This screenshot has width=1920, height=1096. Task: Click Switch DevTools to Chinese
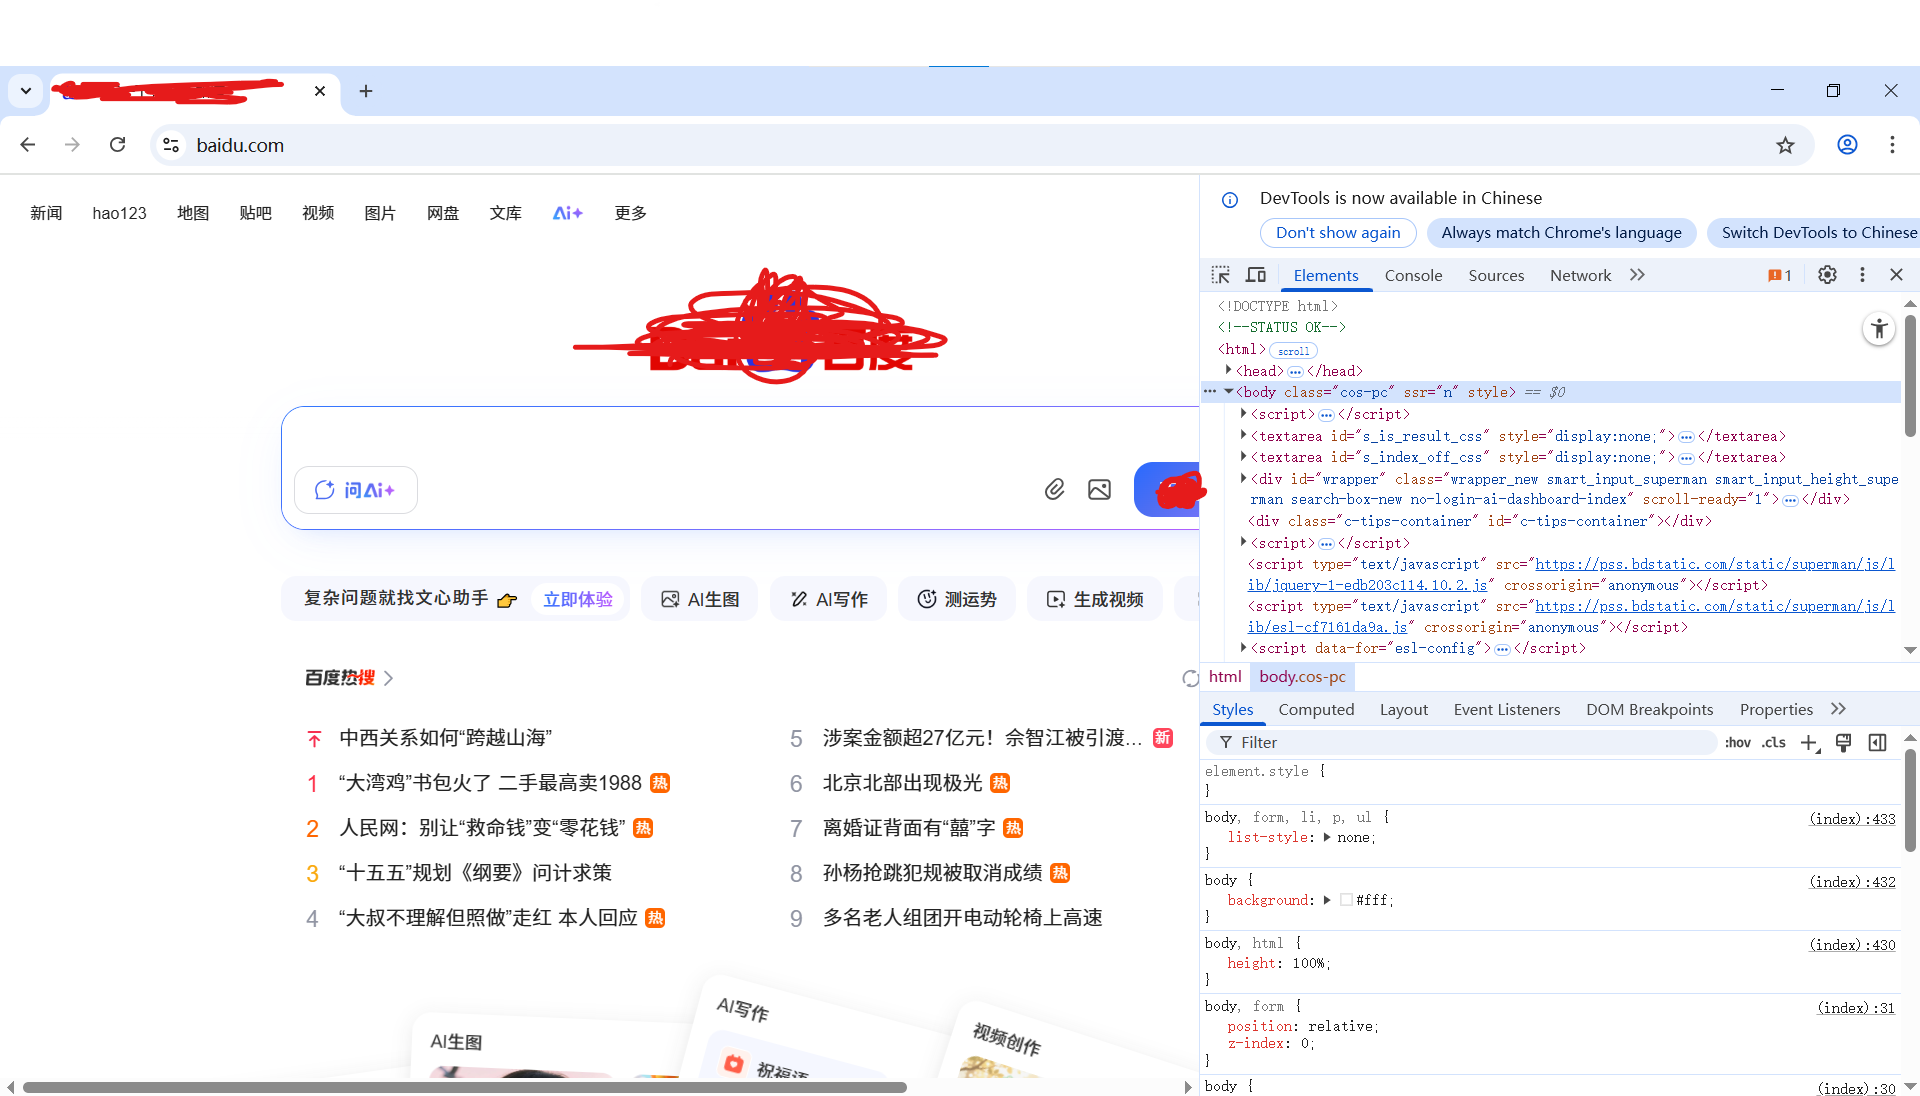(1818, 232)
